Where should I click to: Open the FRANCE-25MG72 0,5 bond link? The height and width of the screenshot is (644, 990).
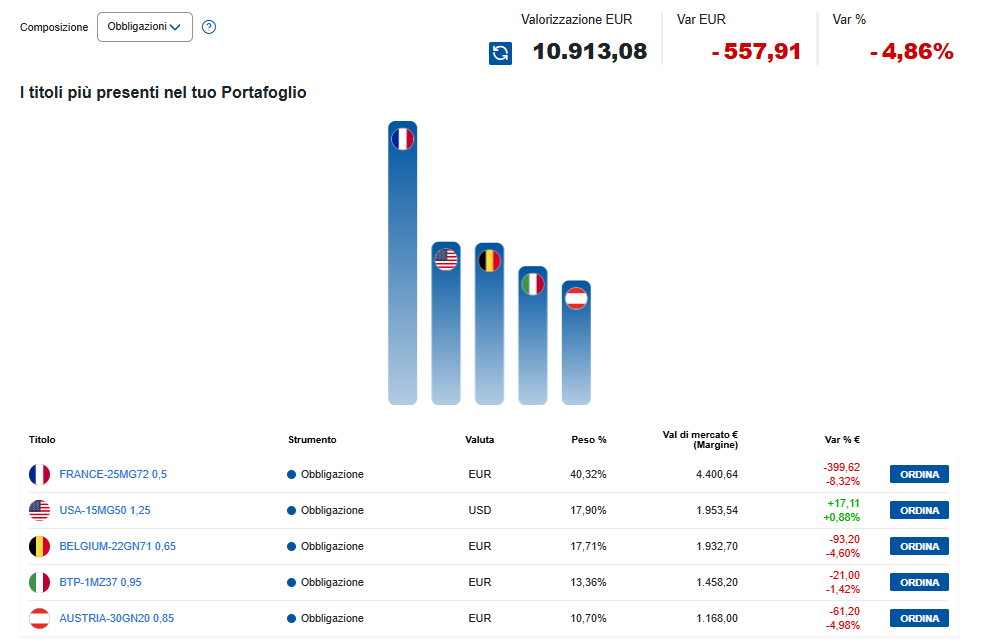(x=113, y=474)
